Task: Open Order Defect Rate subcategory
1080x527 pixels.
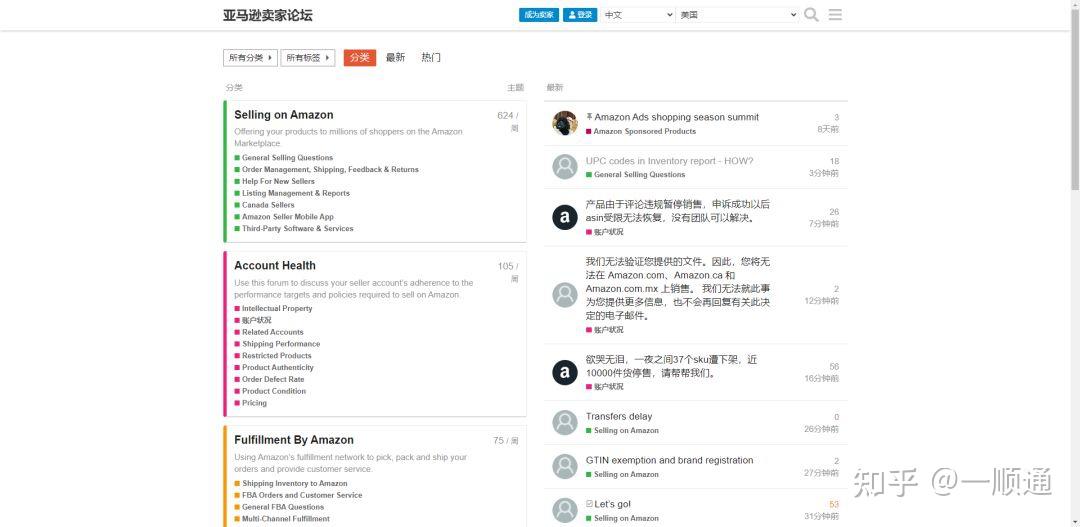Action: (273, 380)
